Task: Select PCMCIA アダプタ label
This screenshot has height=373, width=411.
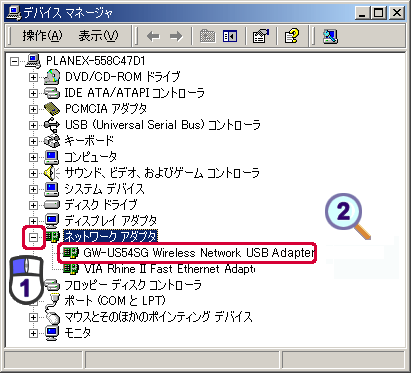Action: pos(106,109)
